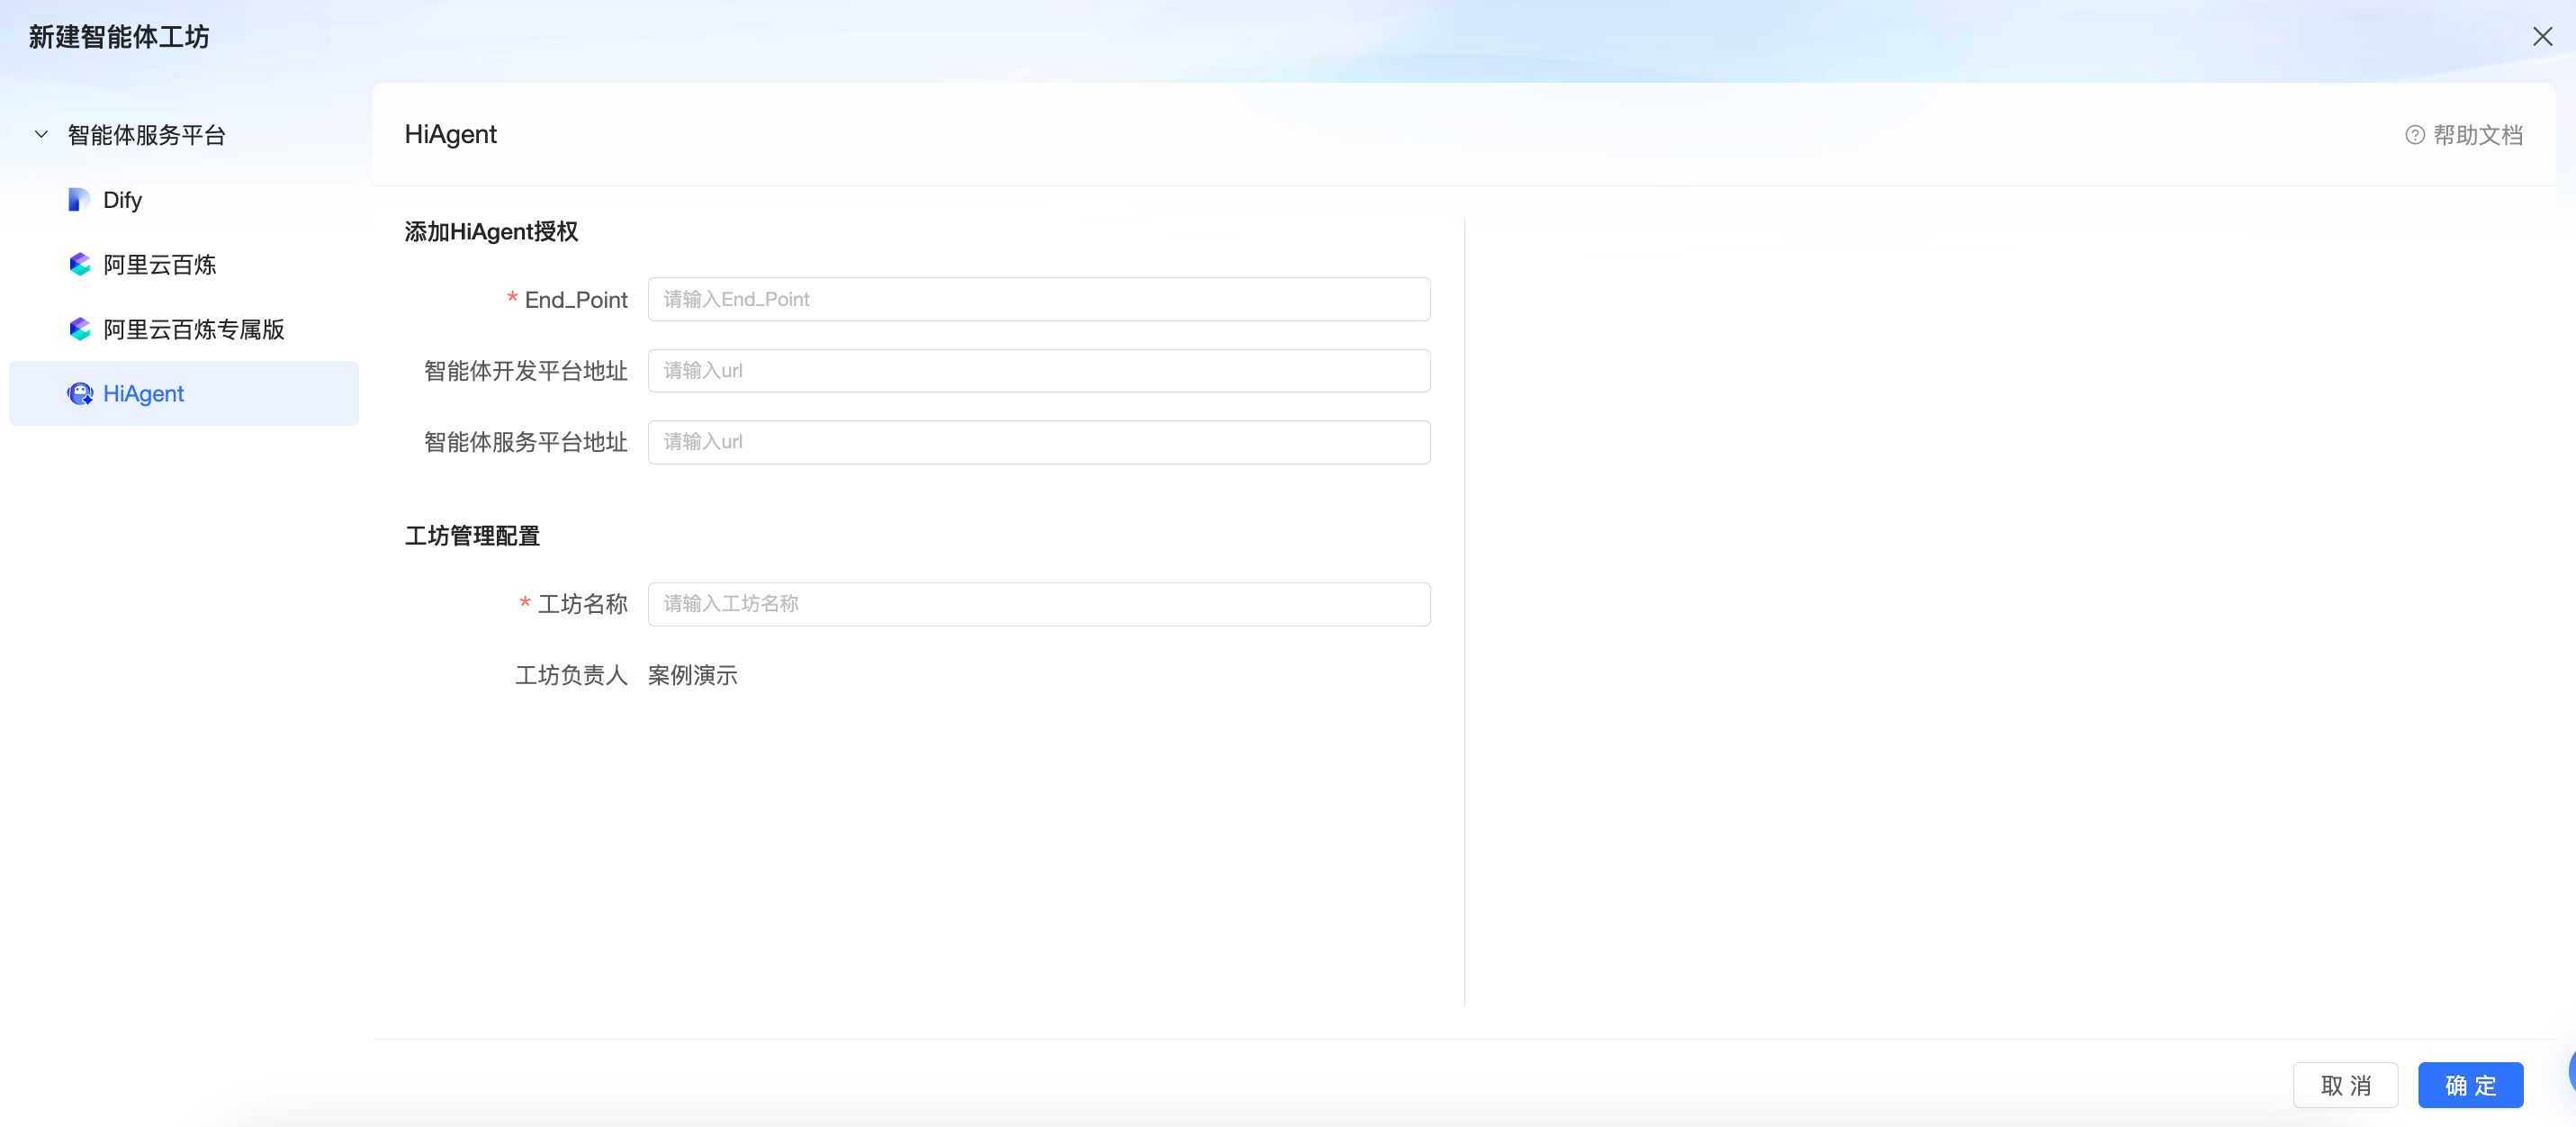The height and width of the screenshot is (1127, 2576).
Task: Click the 智能体服务平台 group label
Action: pos(146,135)
